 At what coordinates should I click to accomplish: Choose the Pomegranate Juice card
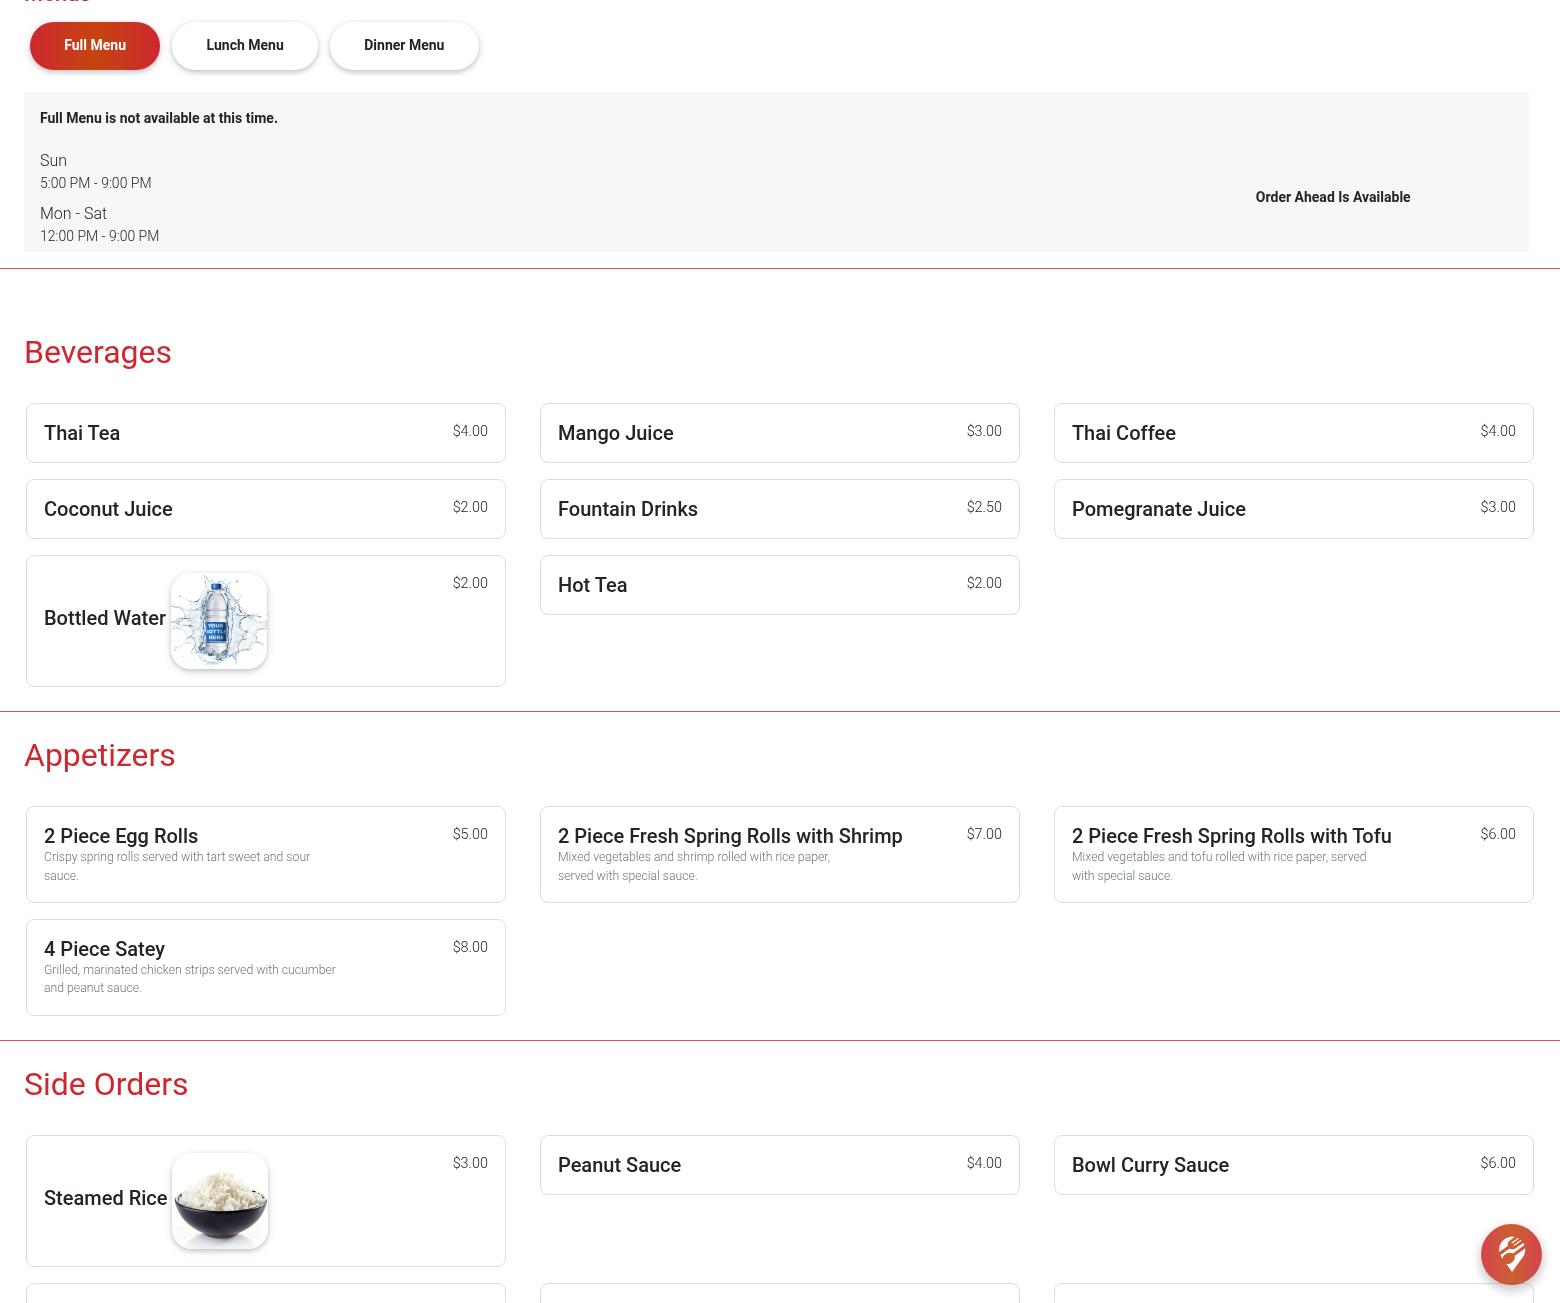pyautogui.click(x=1293, y=509)
